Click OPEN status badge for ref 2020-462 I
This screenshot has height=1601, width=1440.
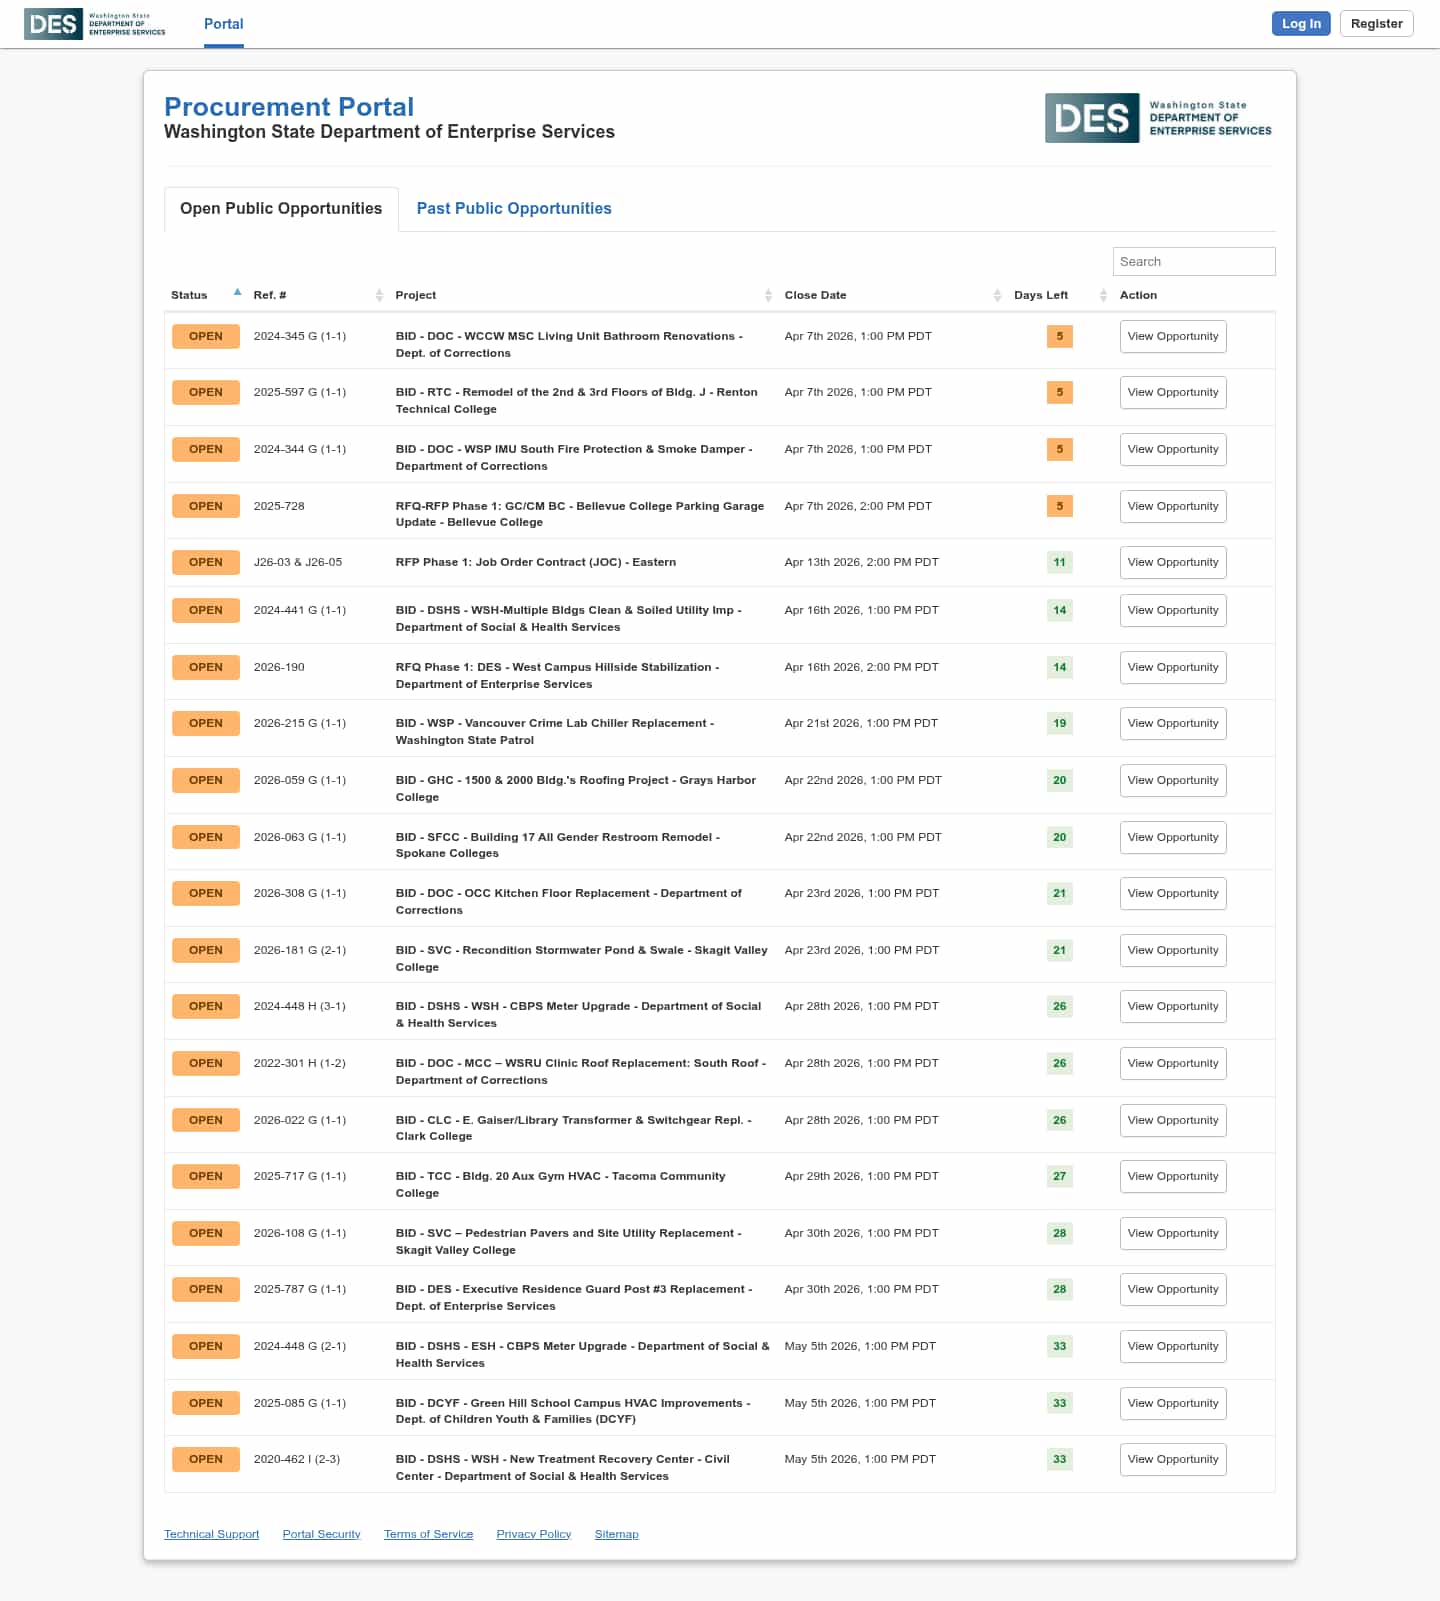[206, 1459]
